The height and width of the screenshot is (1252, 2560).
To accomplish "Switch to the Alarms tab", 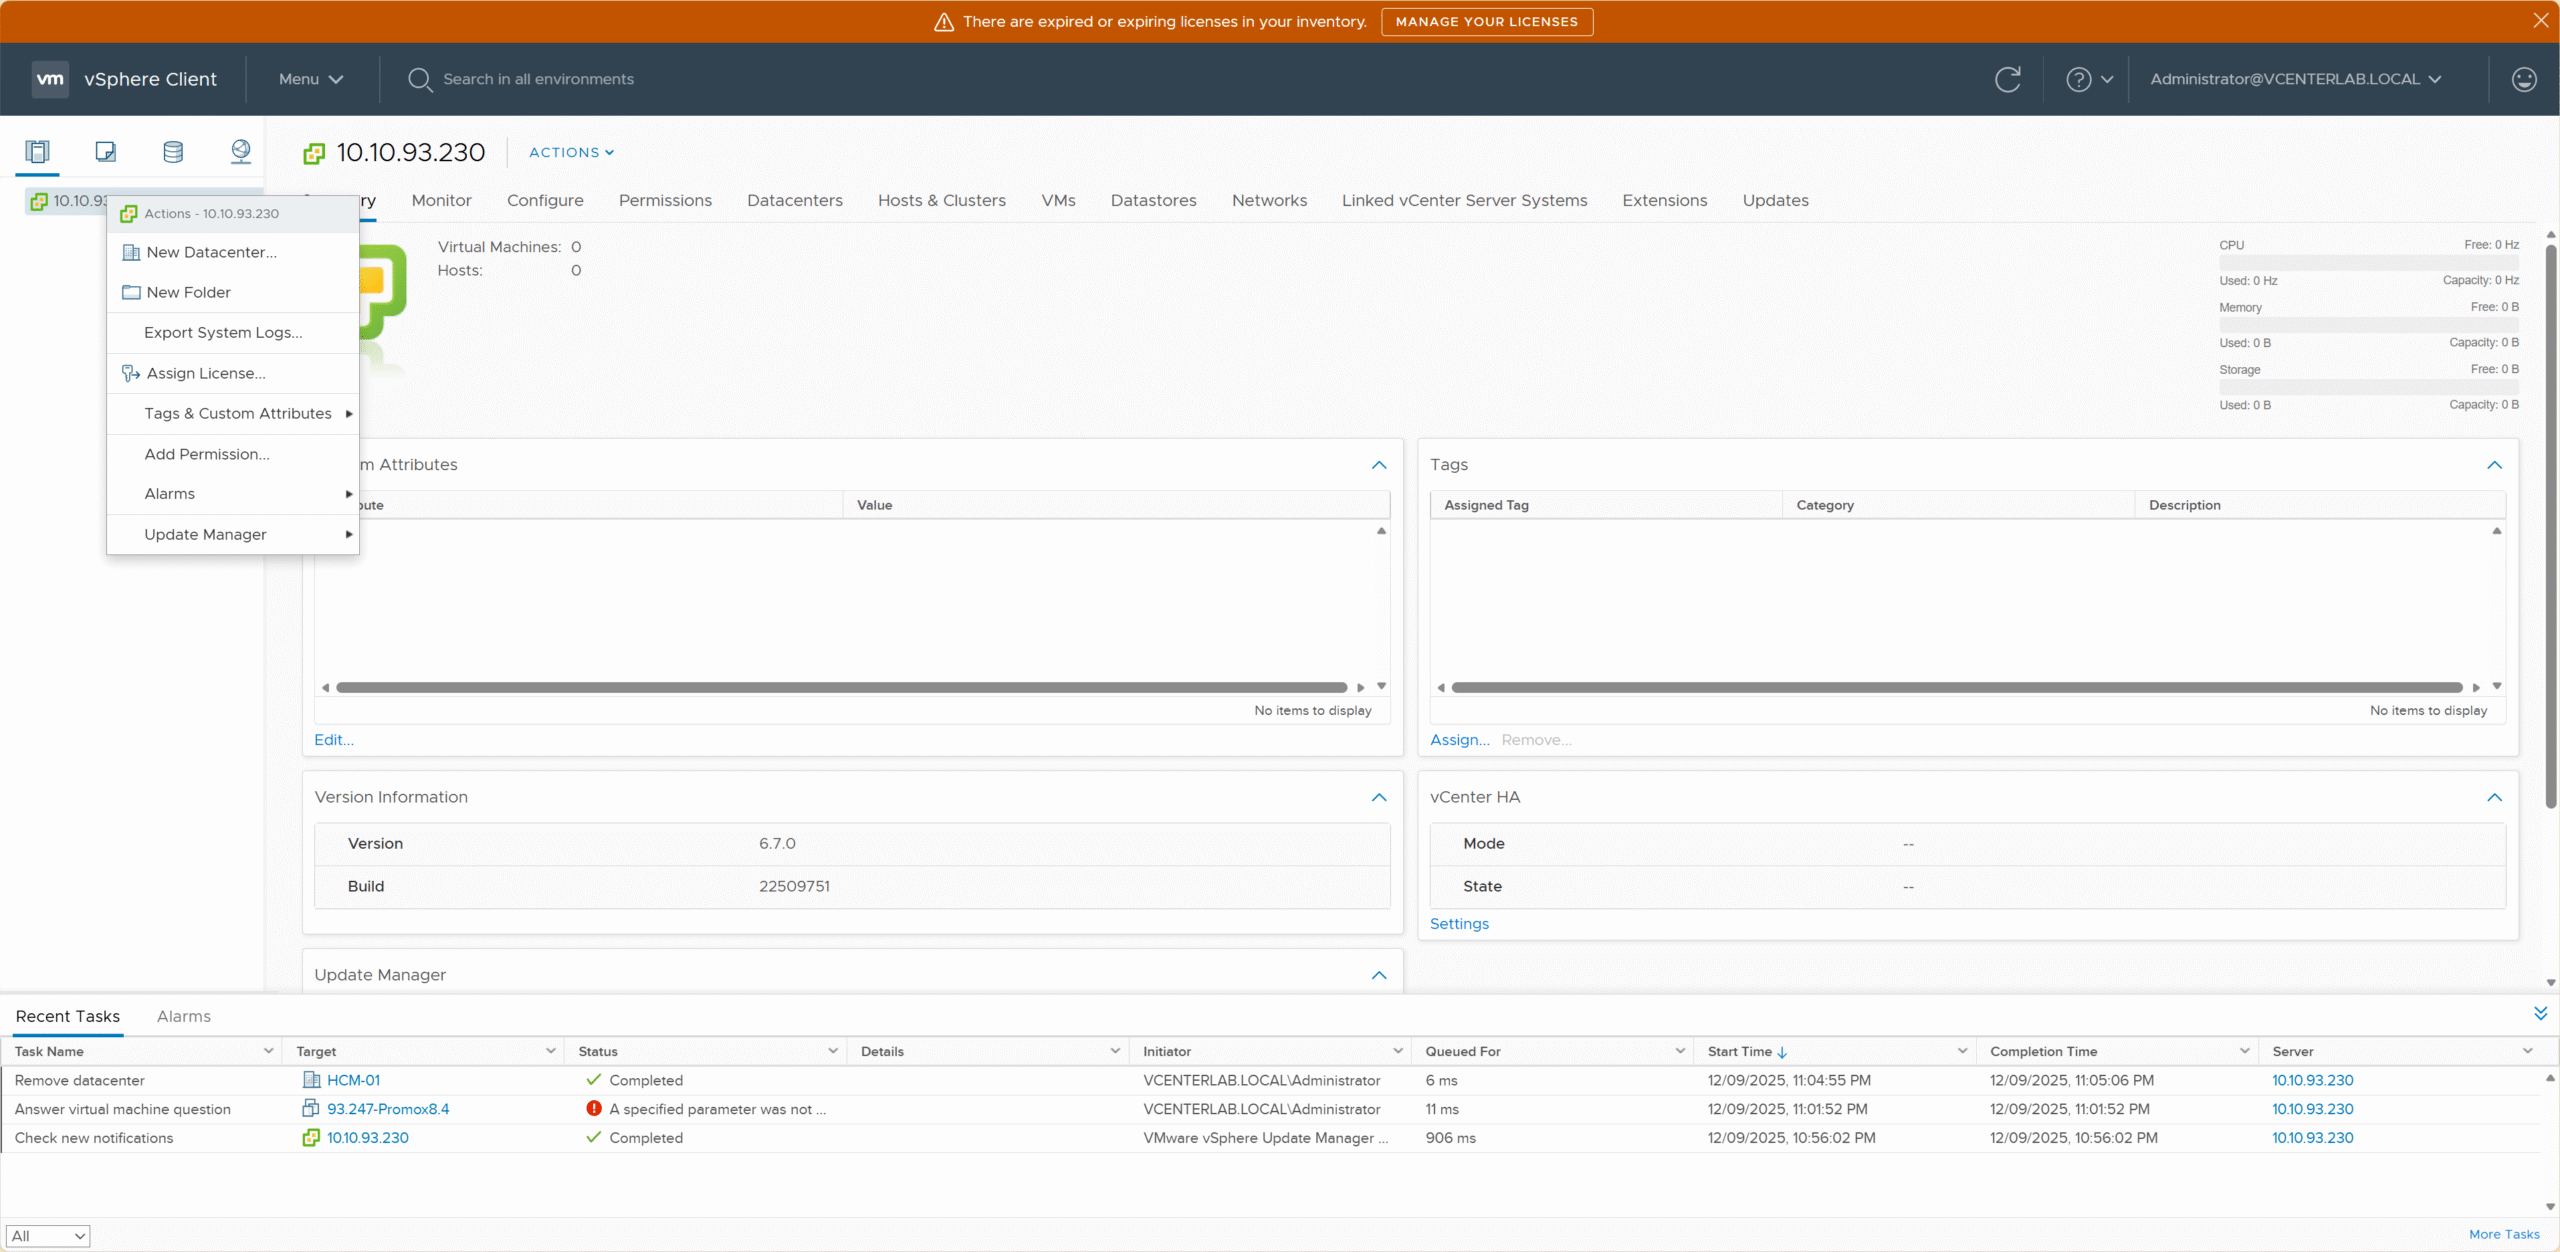I will tap(183, 1016).
